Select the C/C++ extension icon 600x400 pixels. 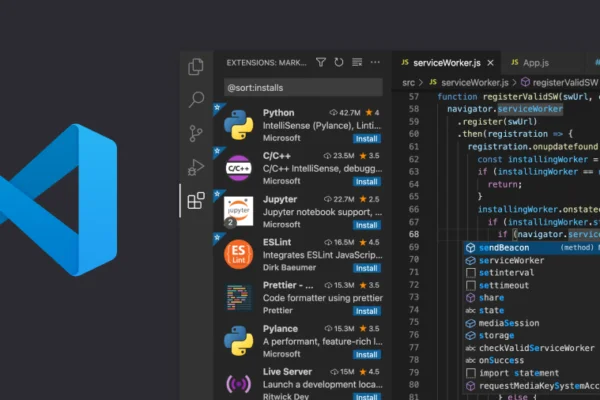pos(238,168)
